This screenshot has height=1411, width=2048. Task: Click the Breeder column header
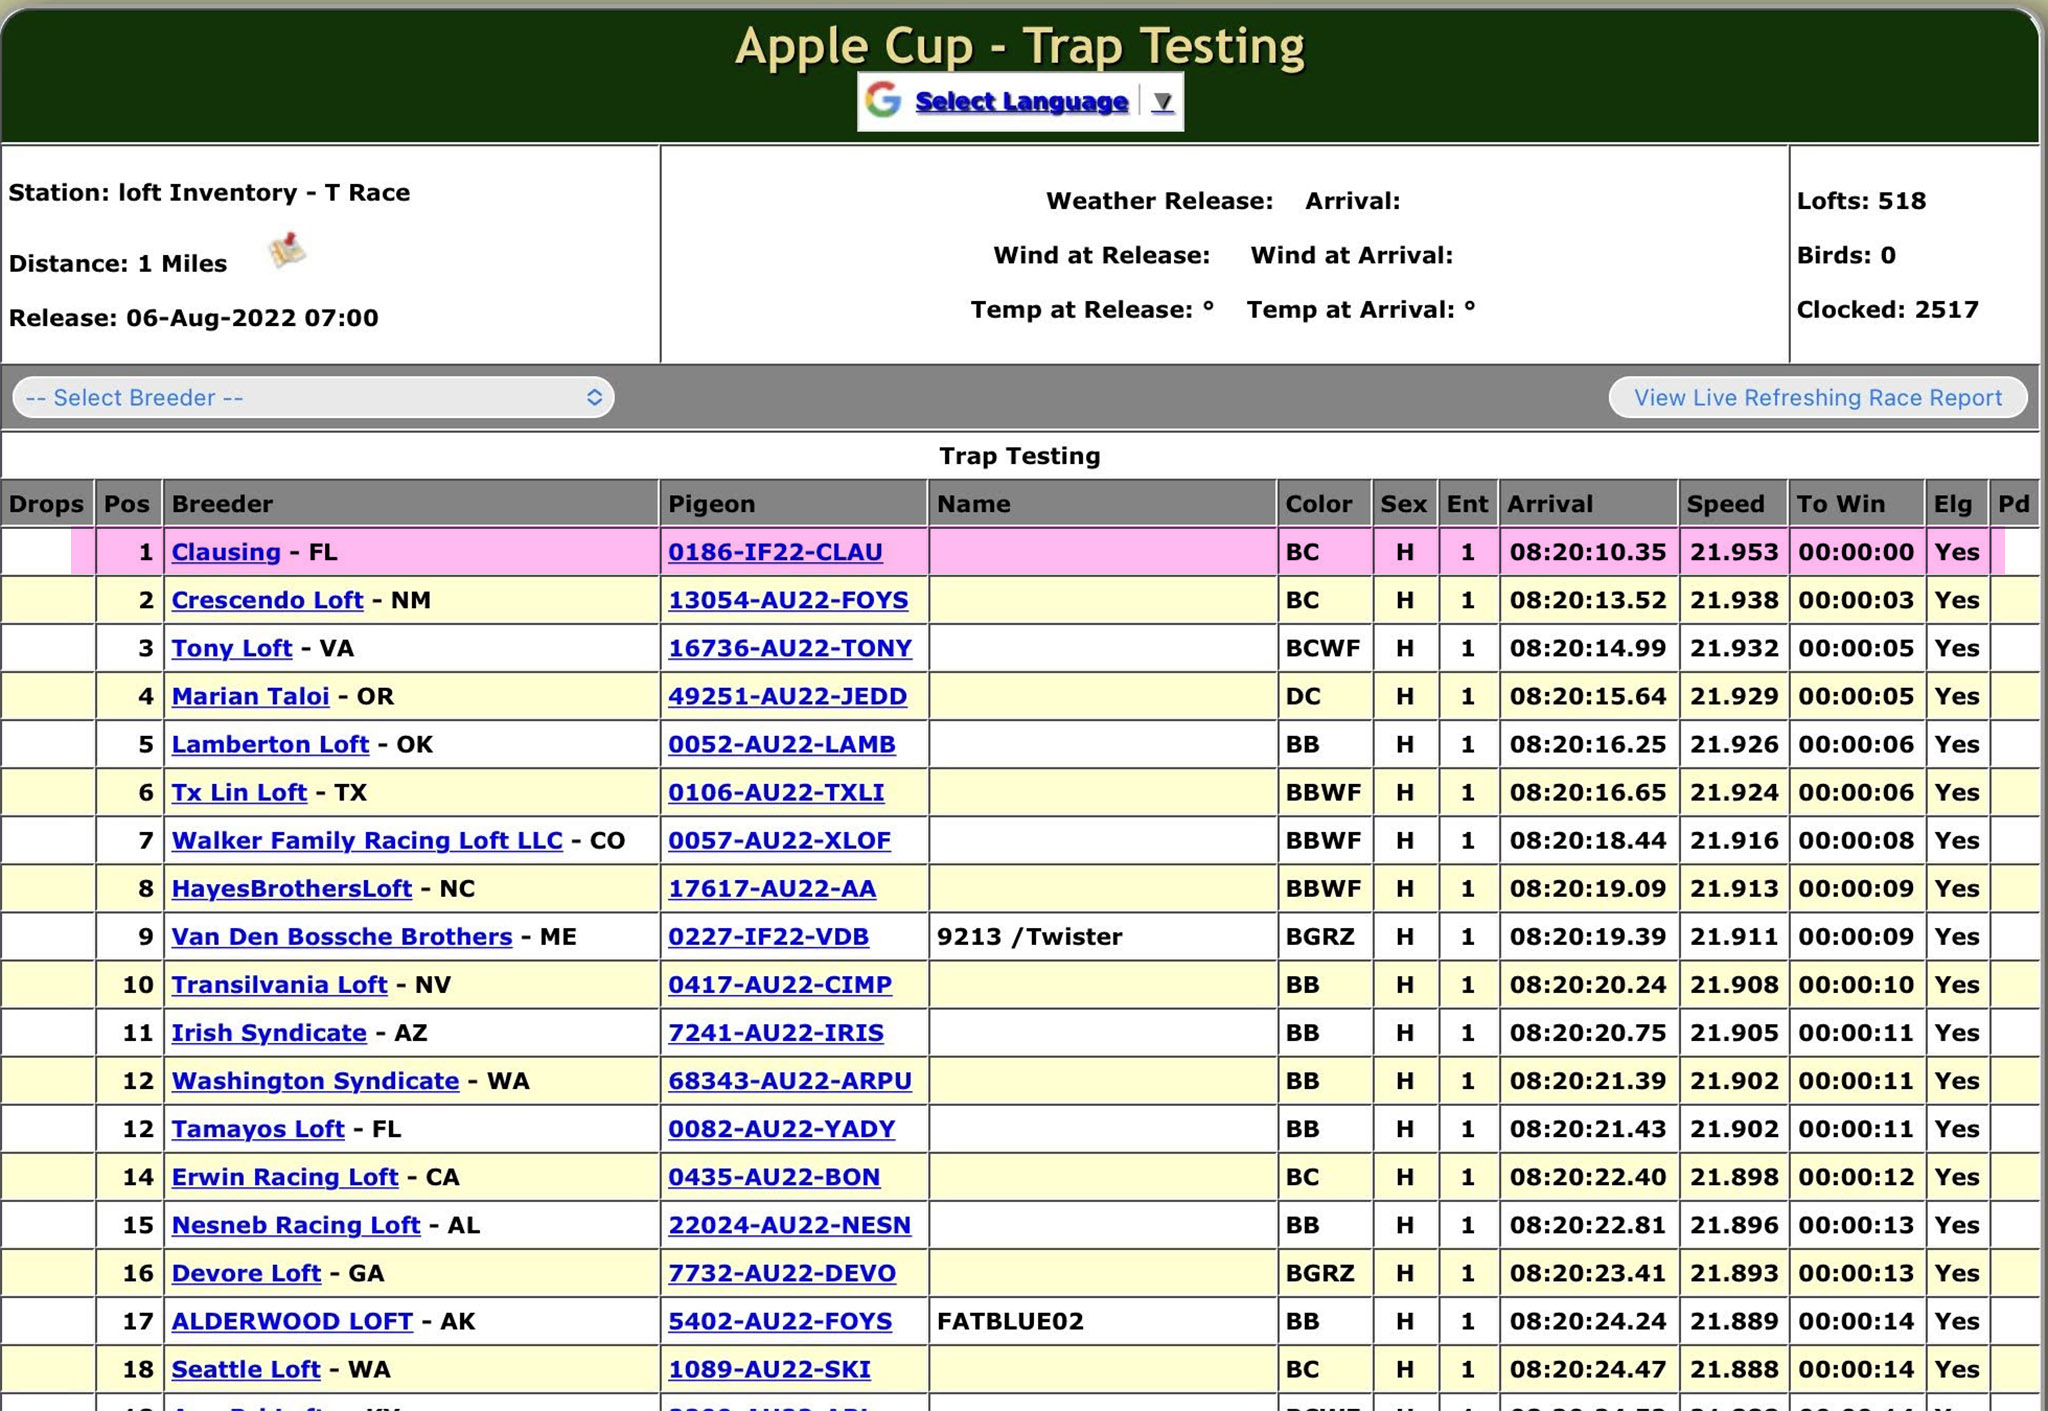coord(222,504)
